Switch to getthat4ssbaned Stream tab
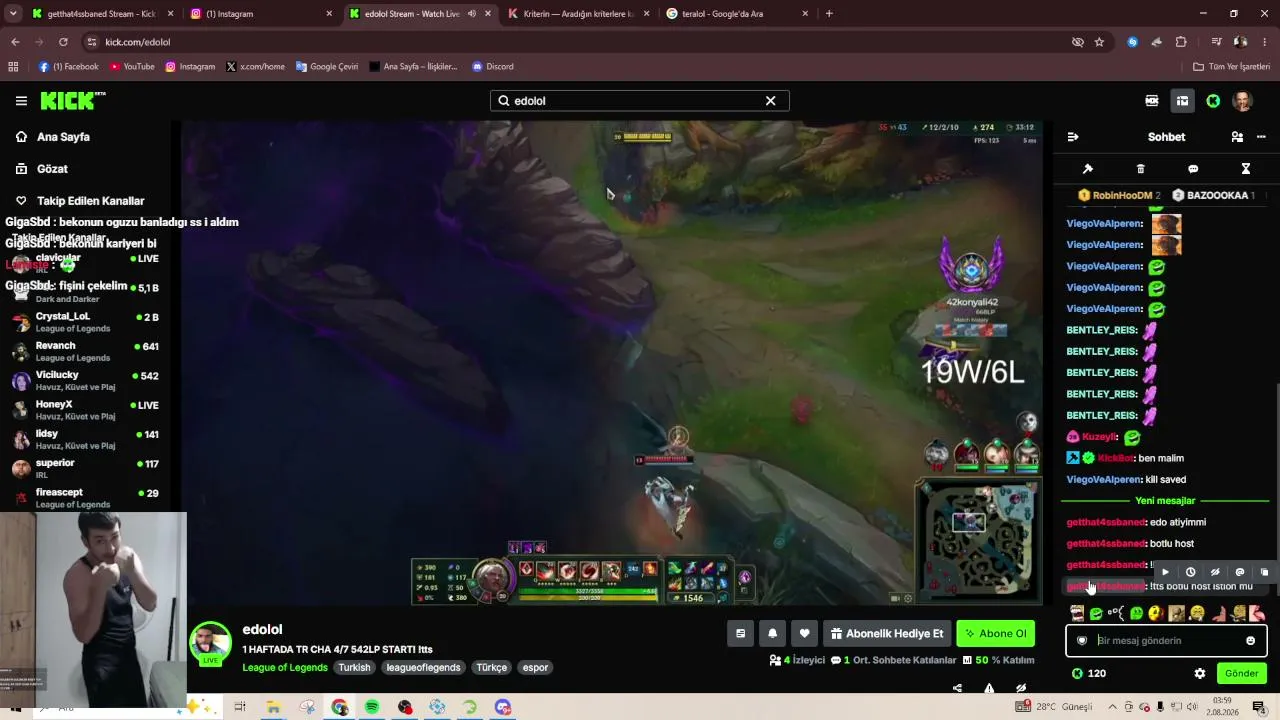Image resolution: width=1280 pixels, height=720 pixels. point(103,14)
